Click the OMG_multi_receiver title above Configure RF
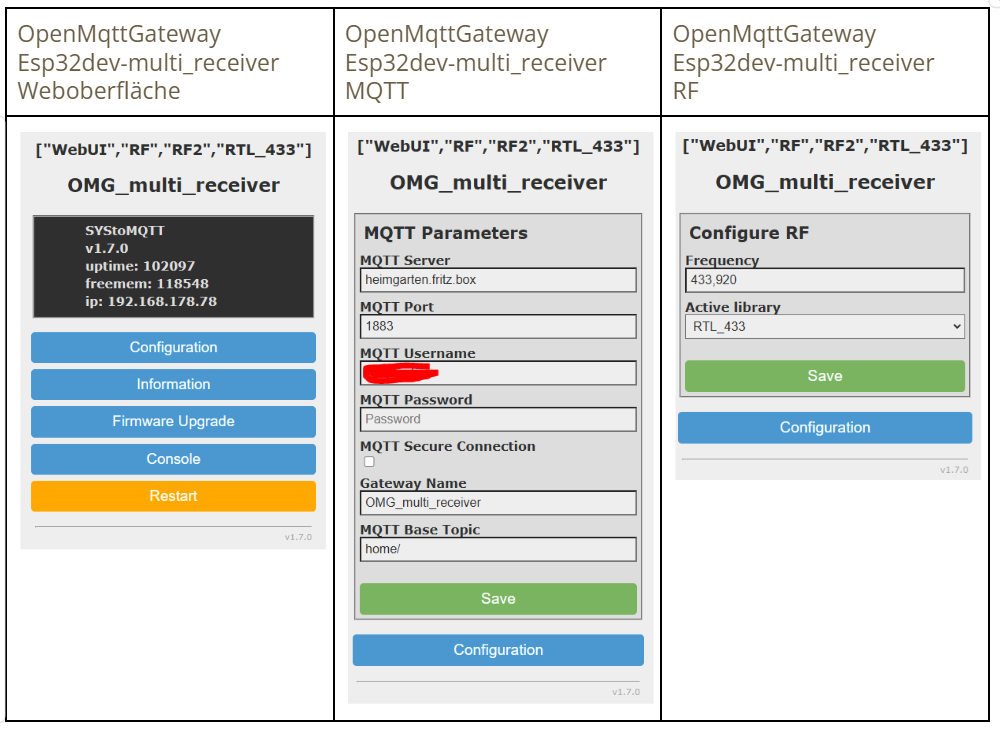The image size is (1000, 730). 825,182
